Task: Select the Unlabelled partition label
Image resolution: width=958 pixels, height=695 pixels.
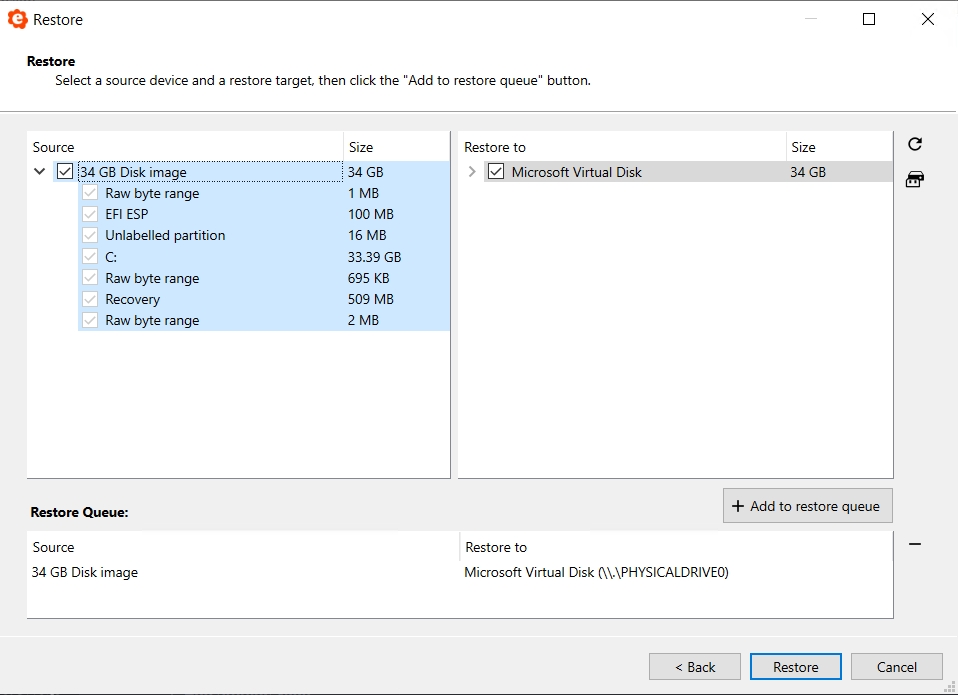Action: coord(165,236)
